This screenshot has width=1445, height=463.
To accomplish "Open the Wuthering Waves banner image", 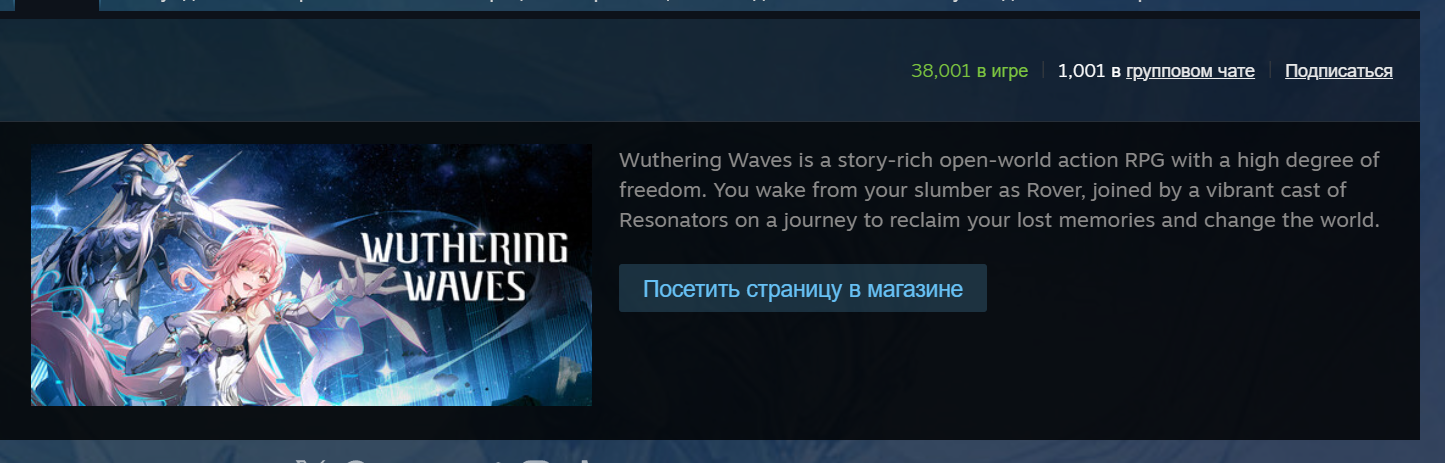I will (311, 275).
